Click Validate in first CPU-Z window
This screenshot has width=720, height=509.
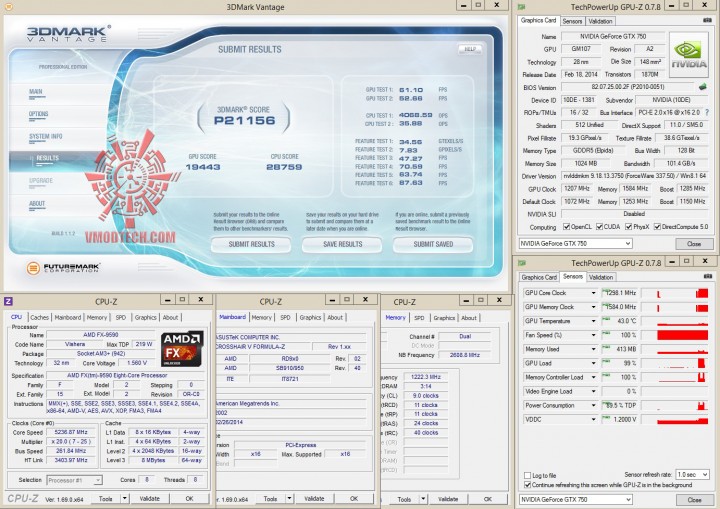(150, 498)
